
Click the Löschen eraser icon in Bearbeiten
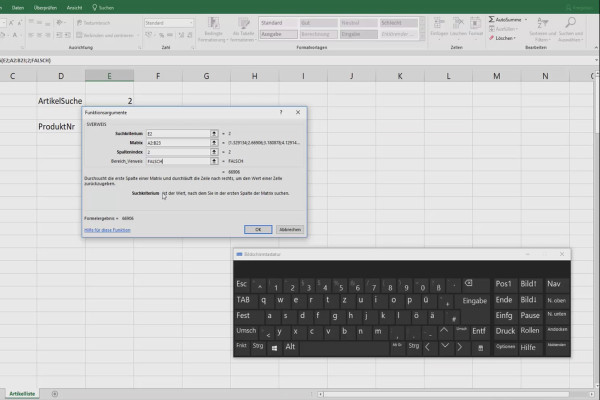point(492,38)
